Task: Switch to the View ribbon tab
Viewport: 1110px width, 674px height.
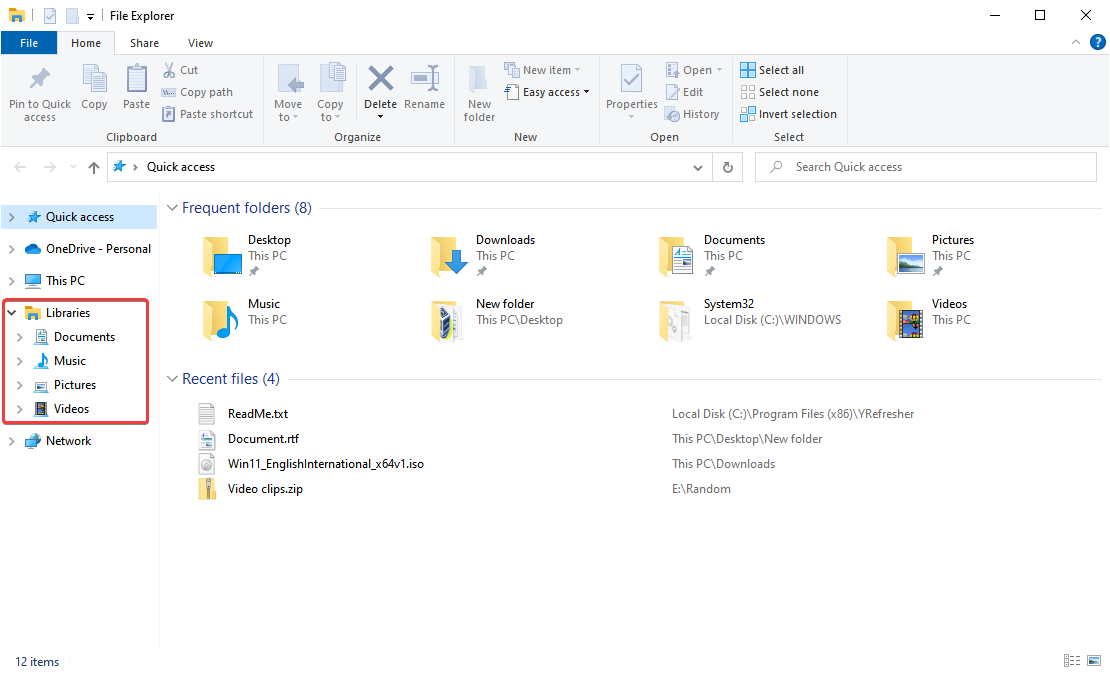Action: [200, 43]
